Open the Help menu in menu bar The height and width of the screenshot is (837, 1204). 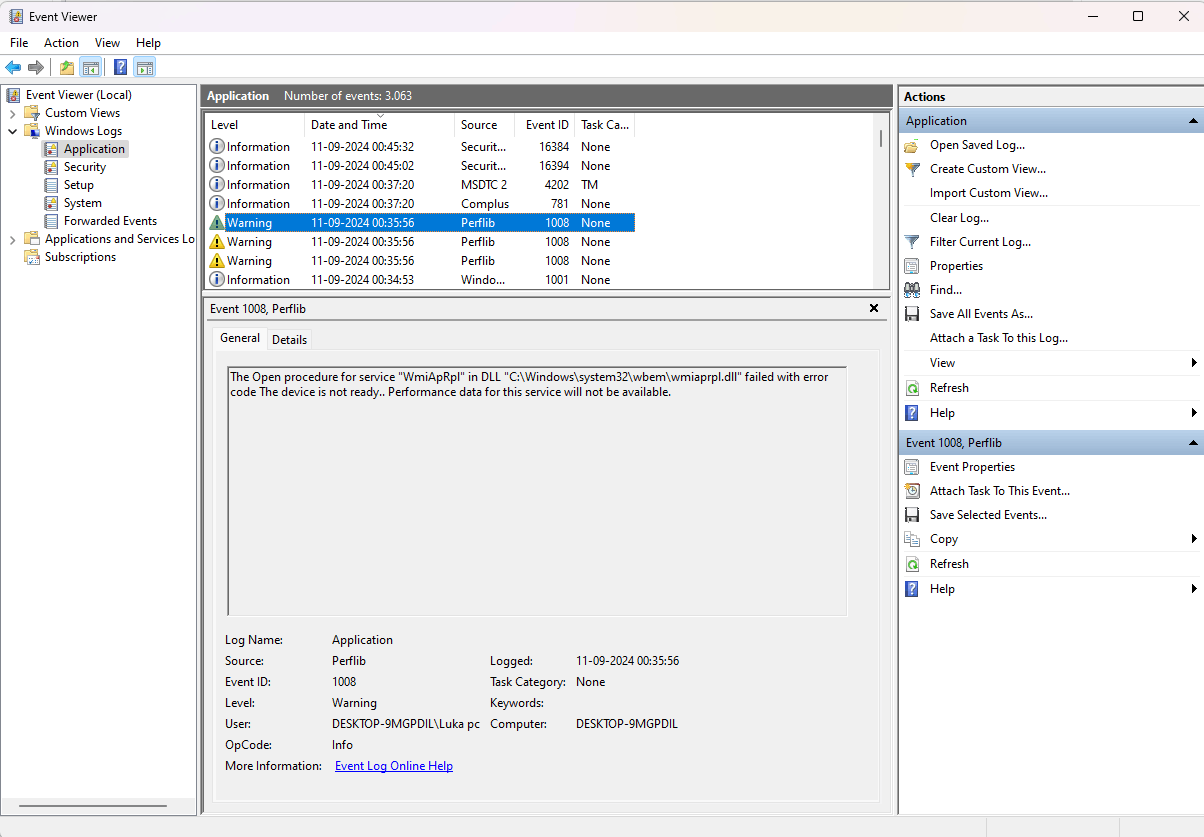[x=148, y=43]
